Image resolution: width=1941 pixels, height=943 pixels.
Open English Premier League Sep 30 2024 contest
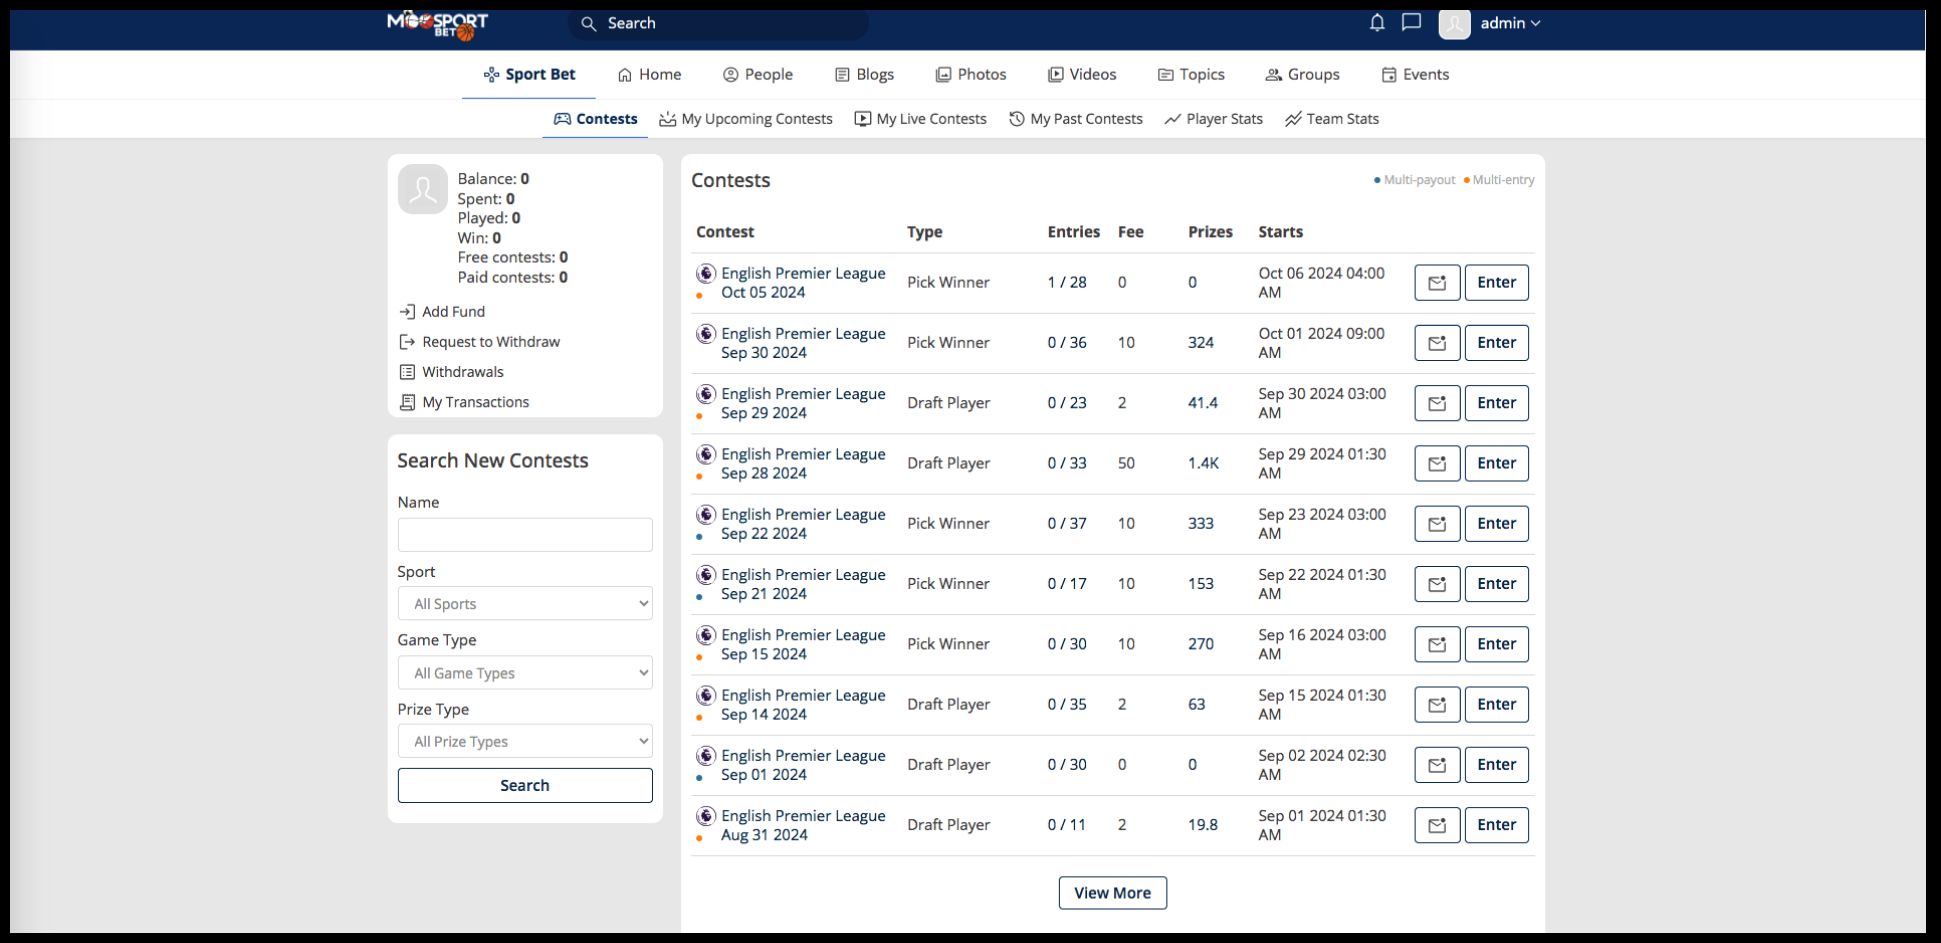click(x=803, y=343)
